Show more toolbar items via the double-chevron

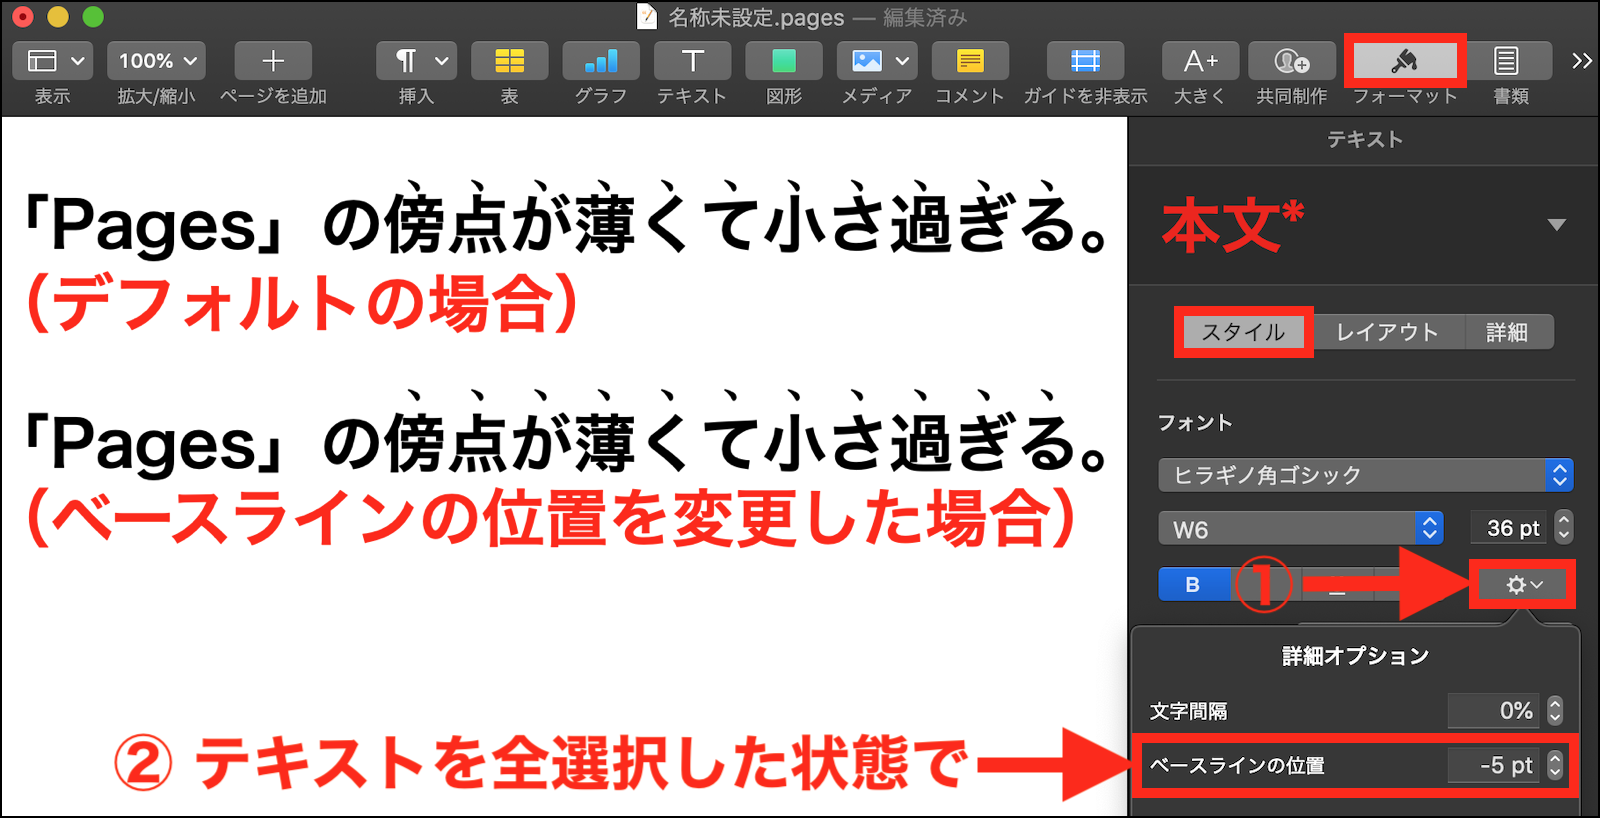pyautogui.click(x=1582, y=61)
